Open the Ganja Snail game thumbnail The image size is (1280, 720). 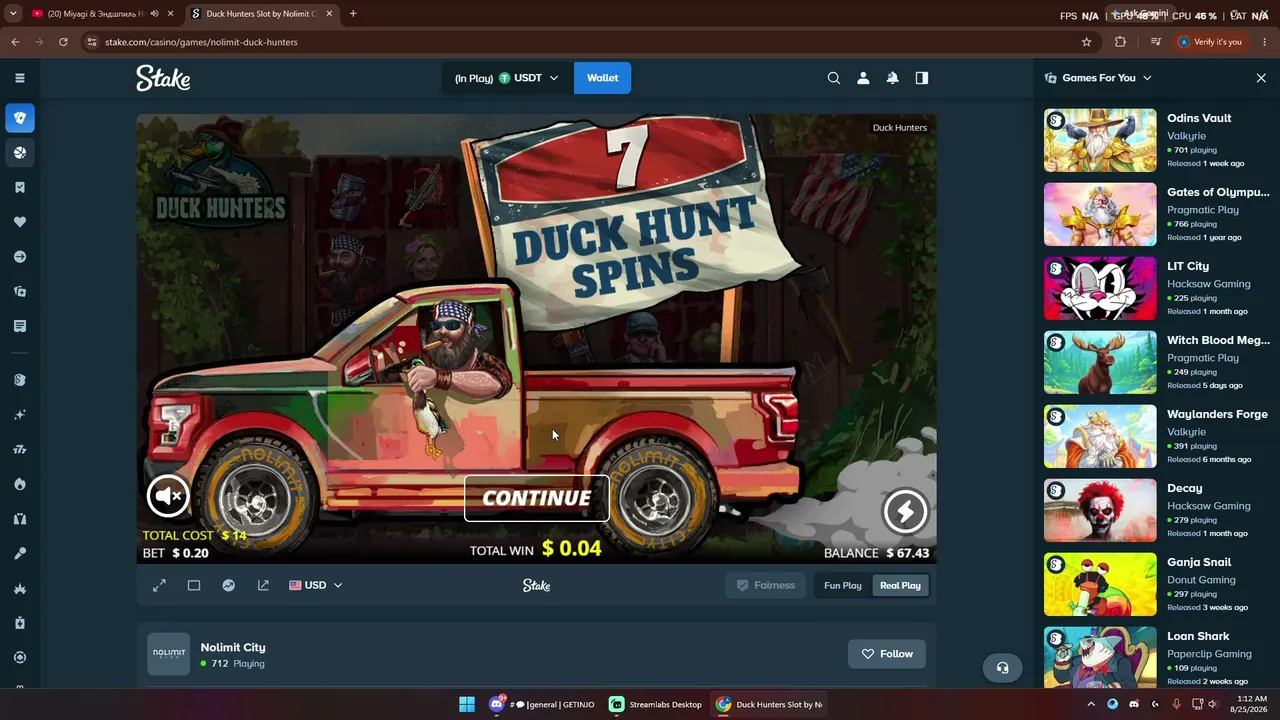tap(1100, 584)
